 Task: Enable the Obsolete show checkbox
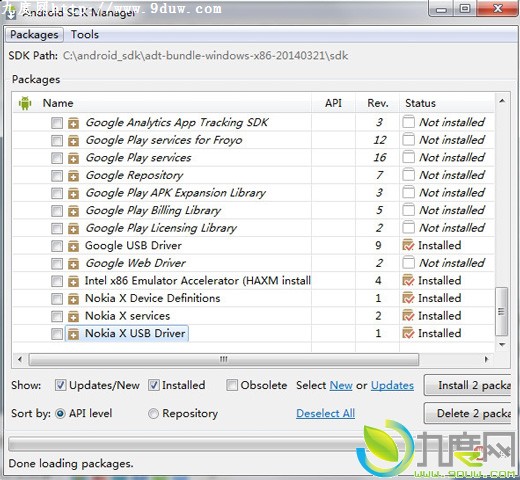pos(232,385)
